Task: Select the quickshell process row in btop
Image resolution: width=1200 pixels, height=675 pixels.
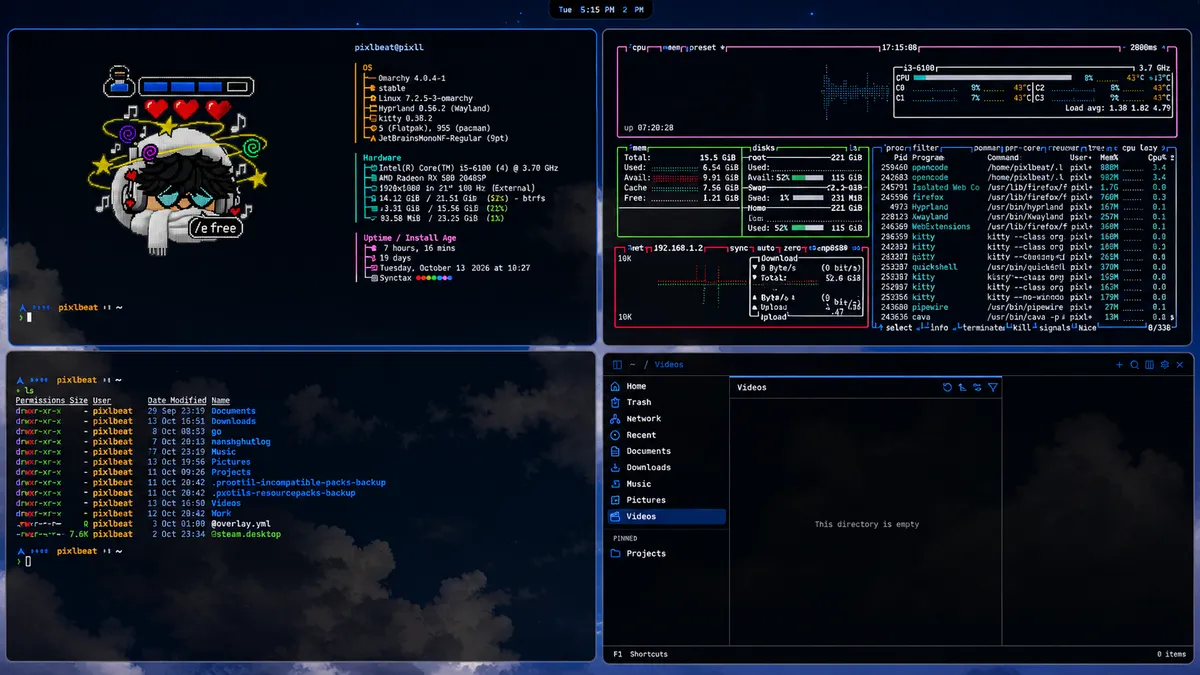Action: [x=1025, y=267]
